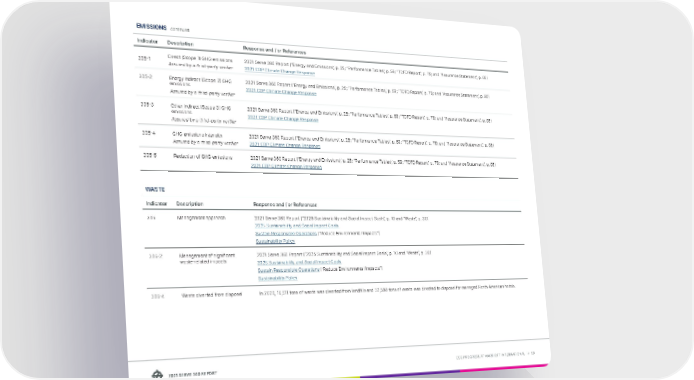Click the Response and/or Reference header in the Waste table

pyautogui.click(x=285, y=204)
